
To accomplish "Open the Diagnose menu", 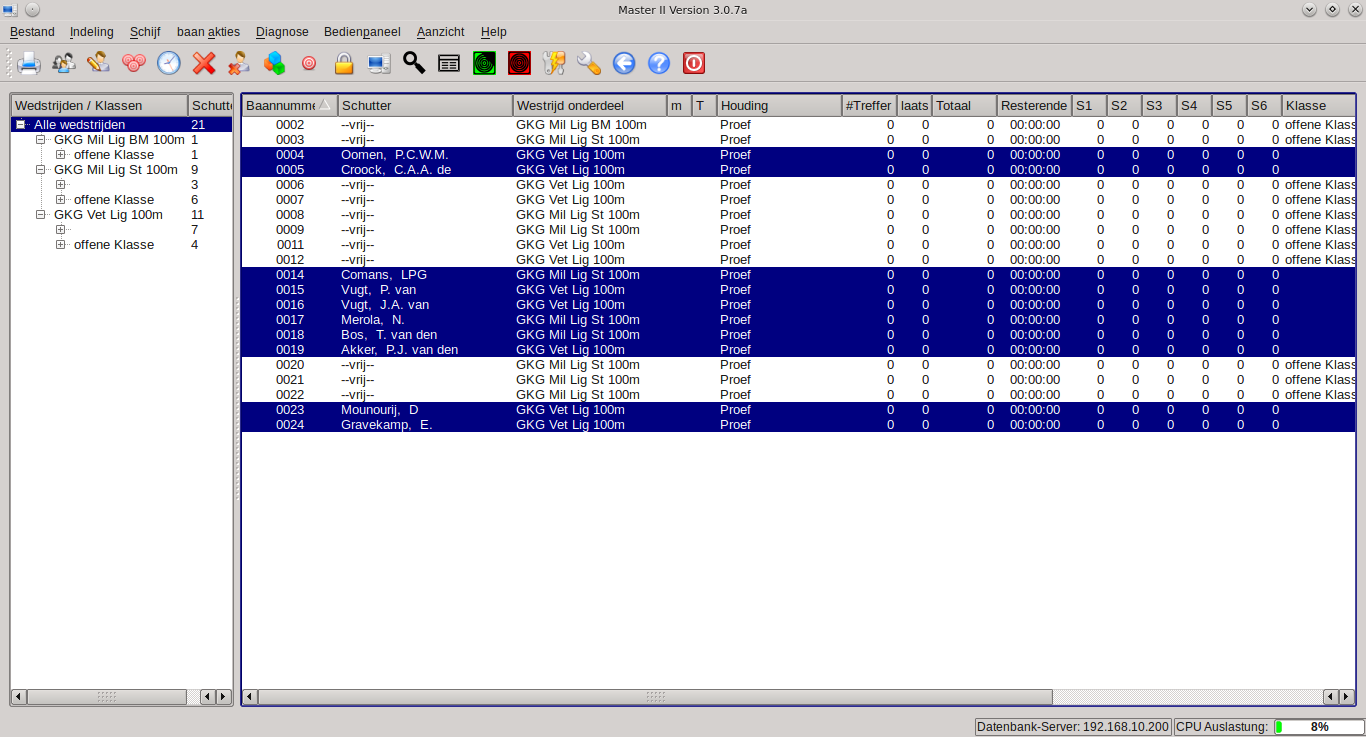I will click(282, 32).
